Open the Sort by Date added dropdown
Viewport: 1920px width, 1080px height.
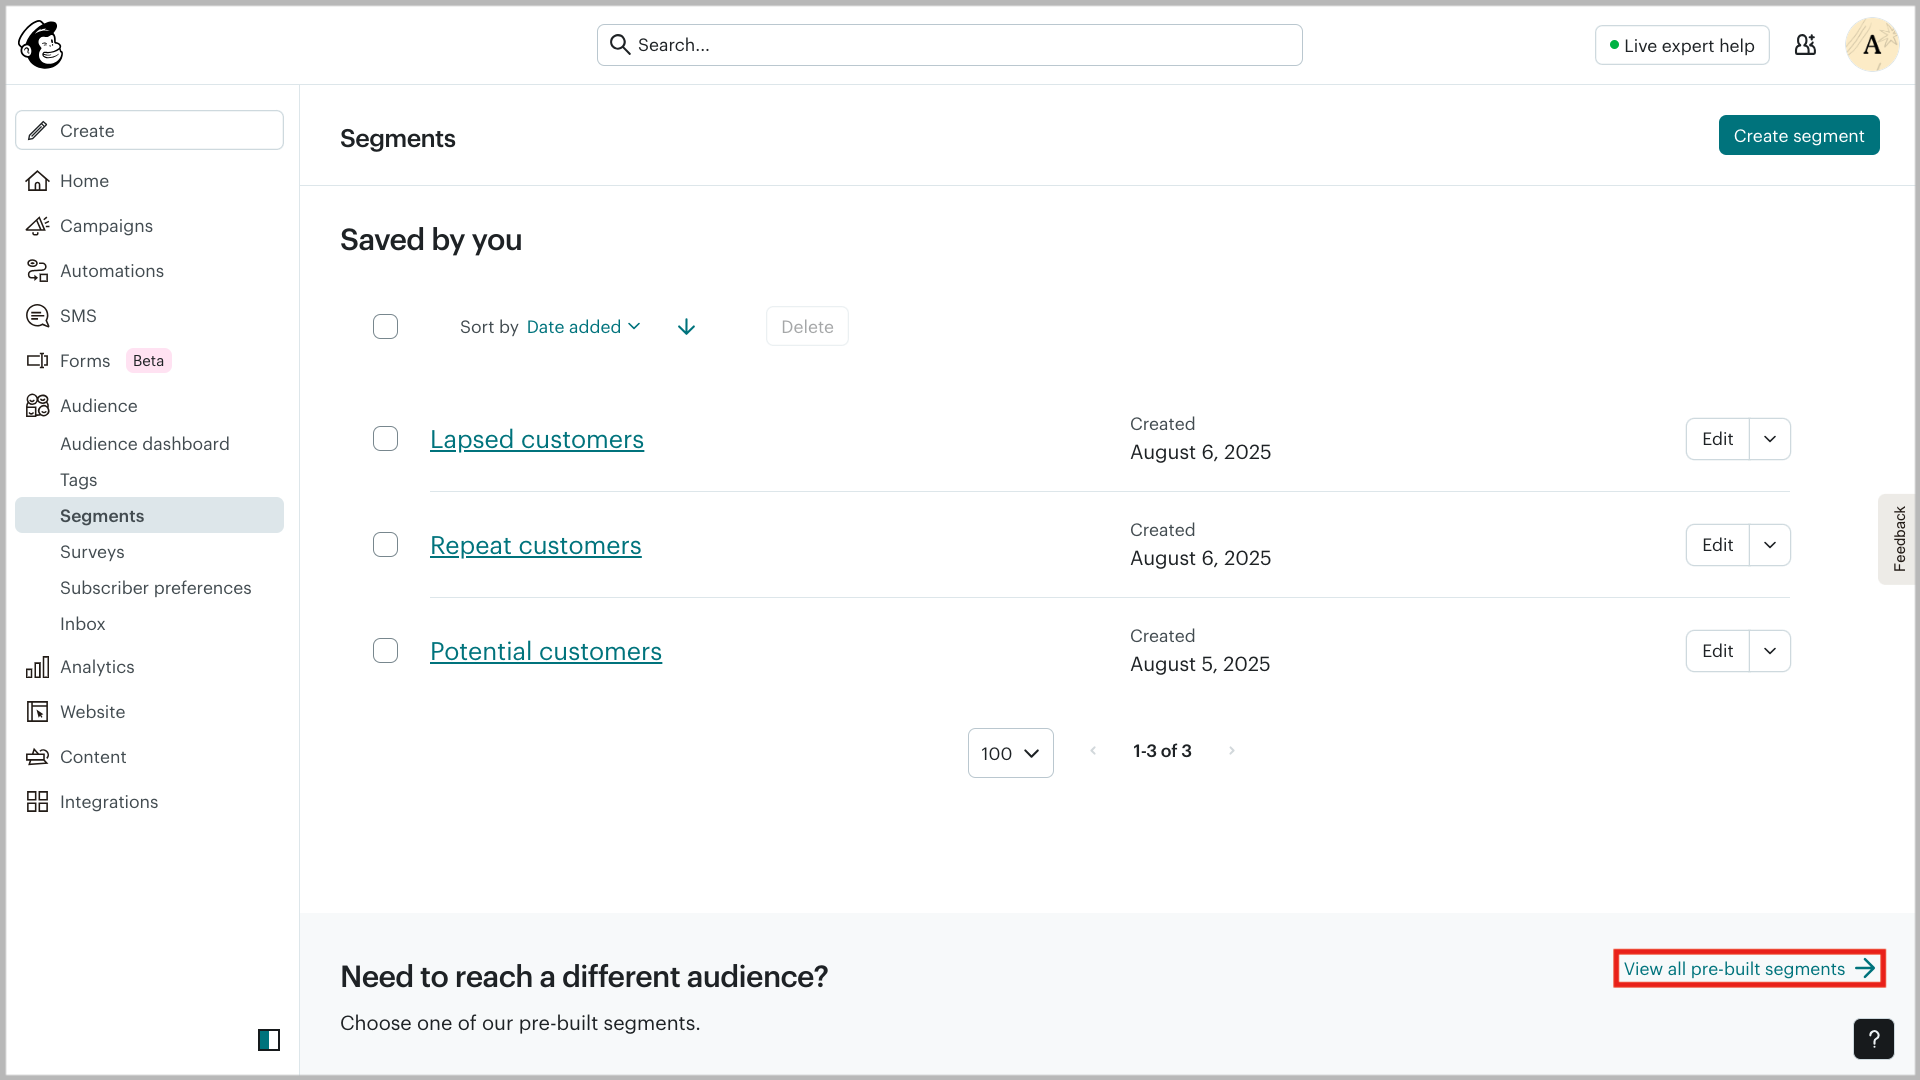coord(583,327)
